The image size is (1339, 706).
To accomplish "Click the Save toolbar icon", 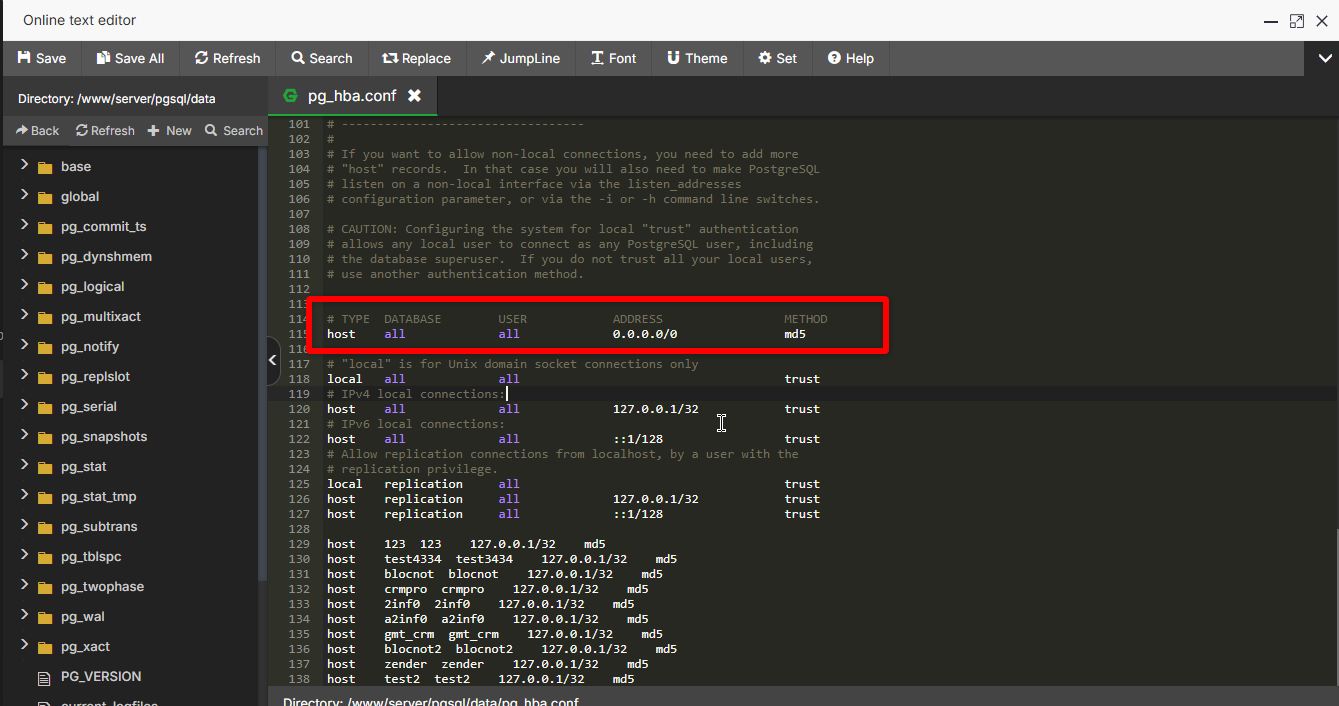I will (x=24, y=58).
